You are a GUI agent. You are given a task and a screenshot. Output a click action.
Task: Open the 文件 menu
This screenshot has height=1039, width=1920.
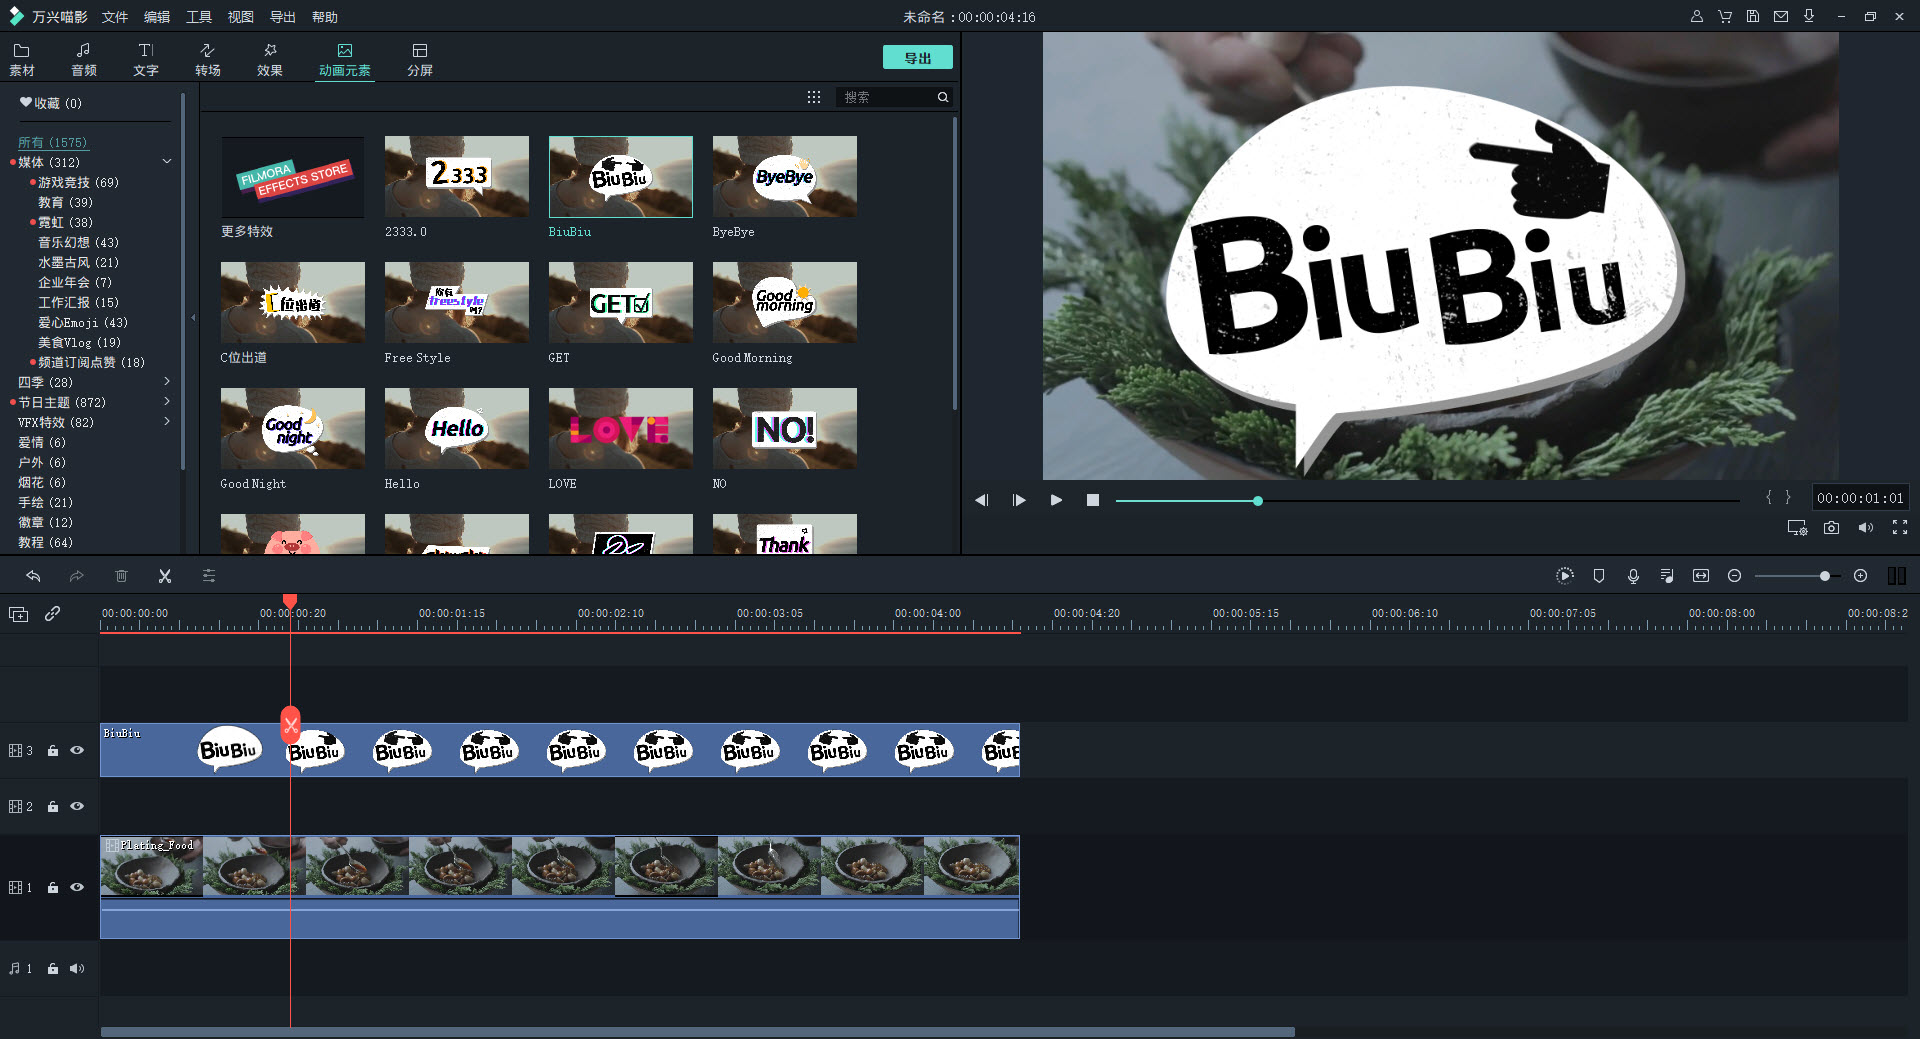tap(115, 17)
